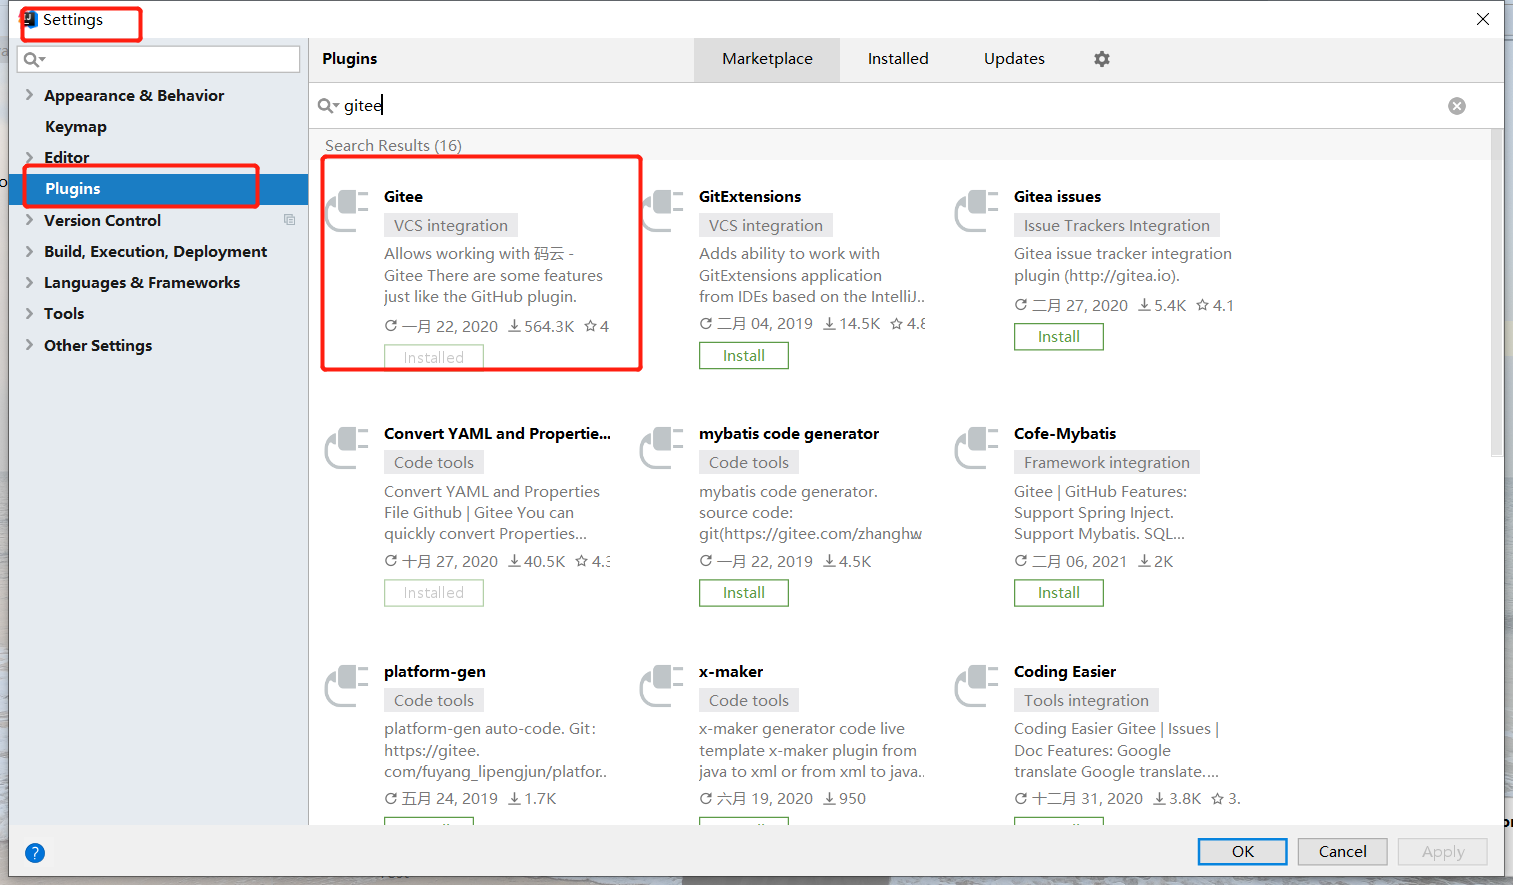This screenshot has width=1513, height=885.
Task: Open the plugin search options magnifier
Action: click(x=328, y=105)
